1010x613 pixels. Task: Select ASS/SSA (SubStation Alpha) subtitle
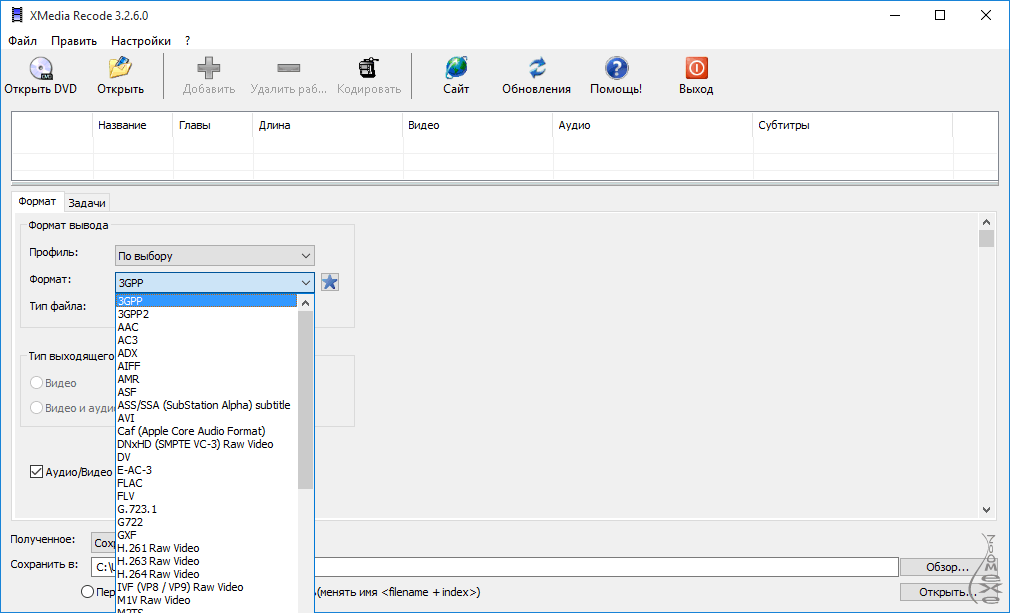tap(206, 405)
